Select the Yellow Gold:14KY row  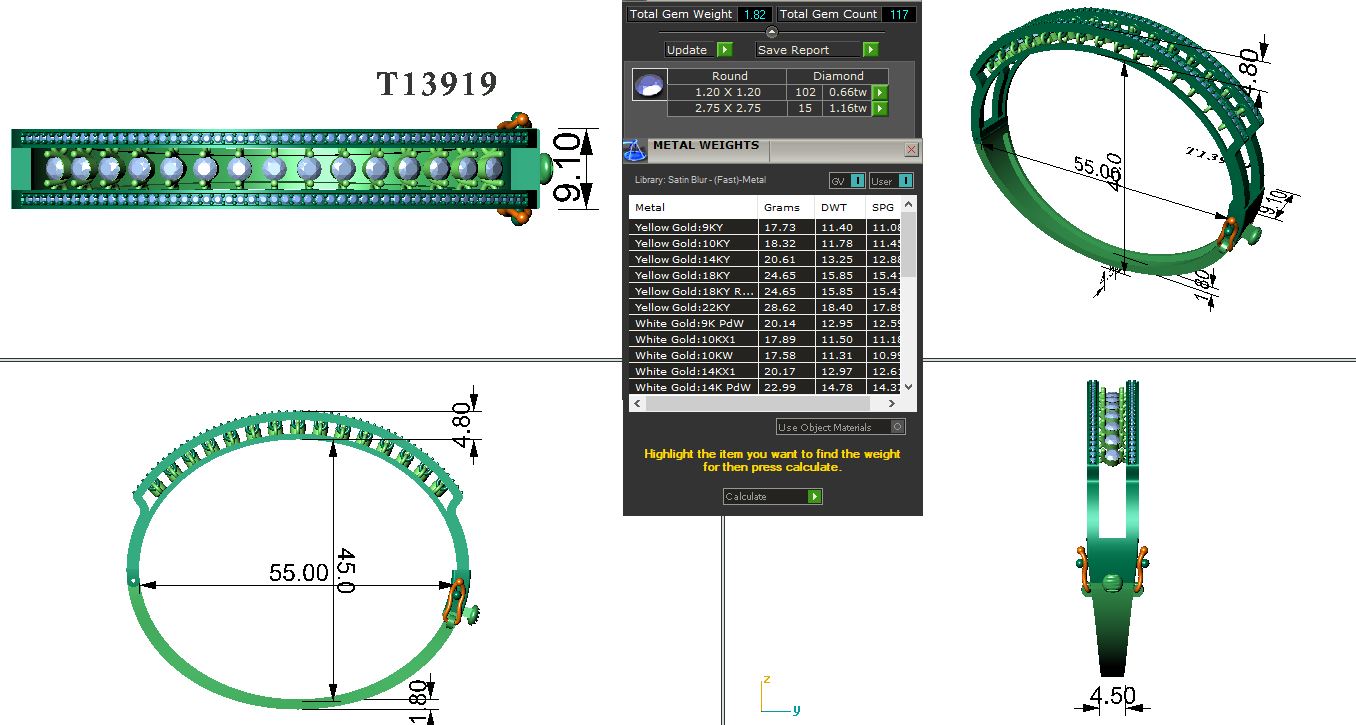[692, 259]
